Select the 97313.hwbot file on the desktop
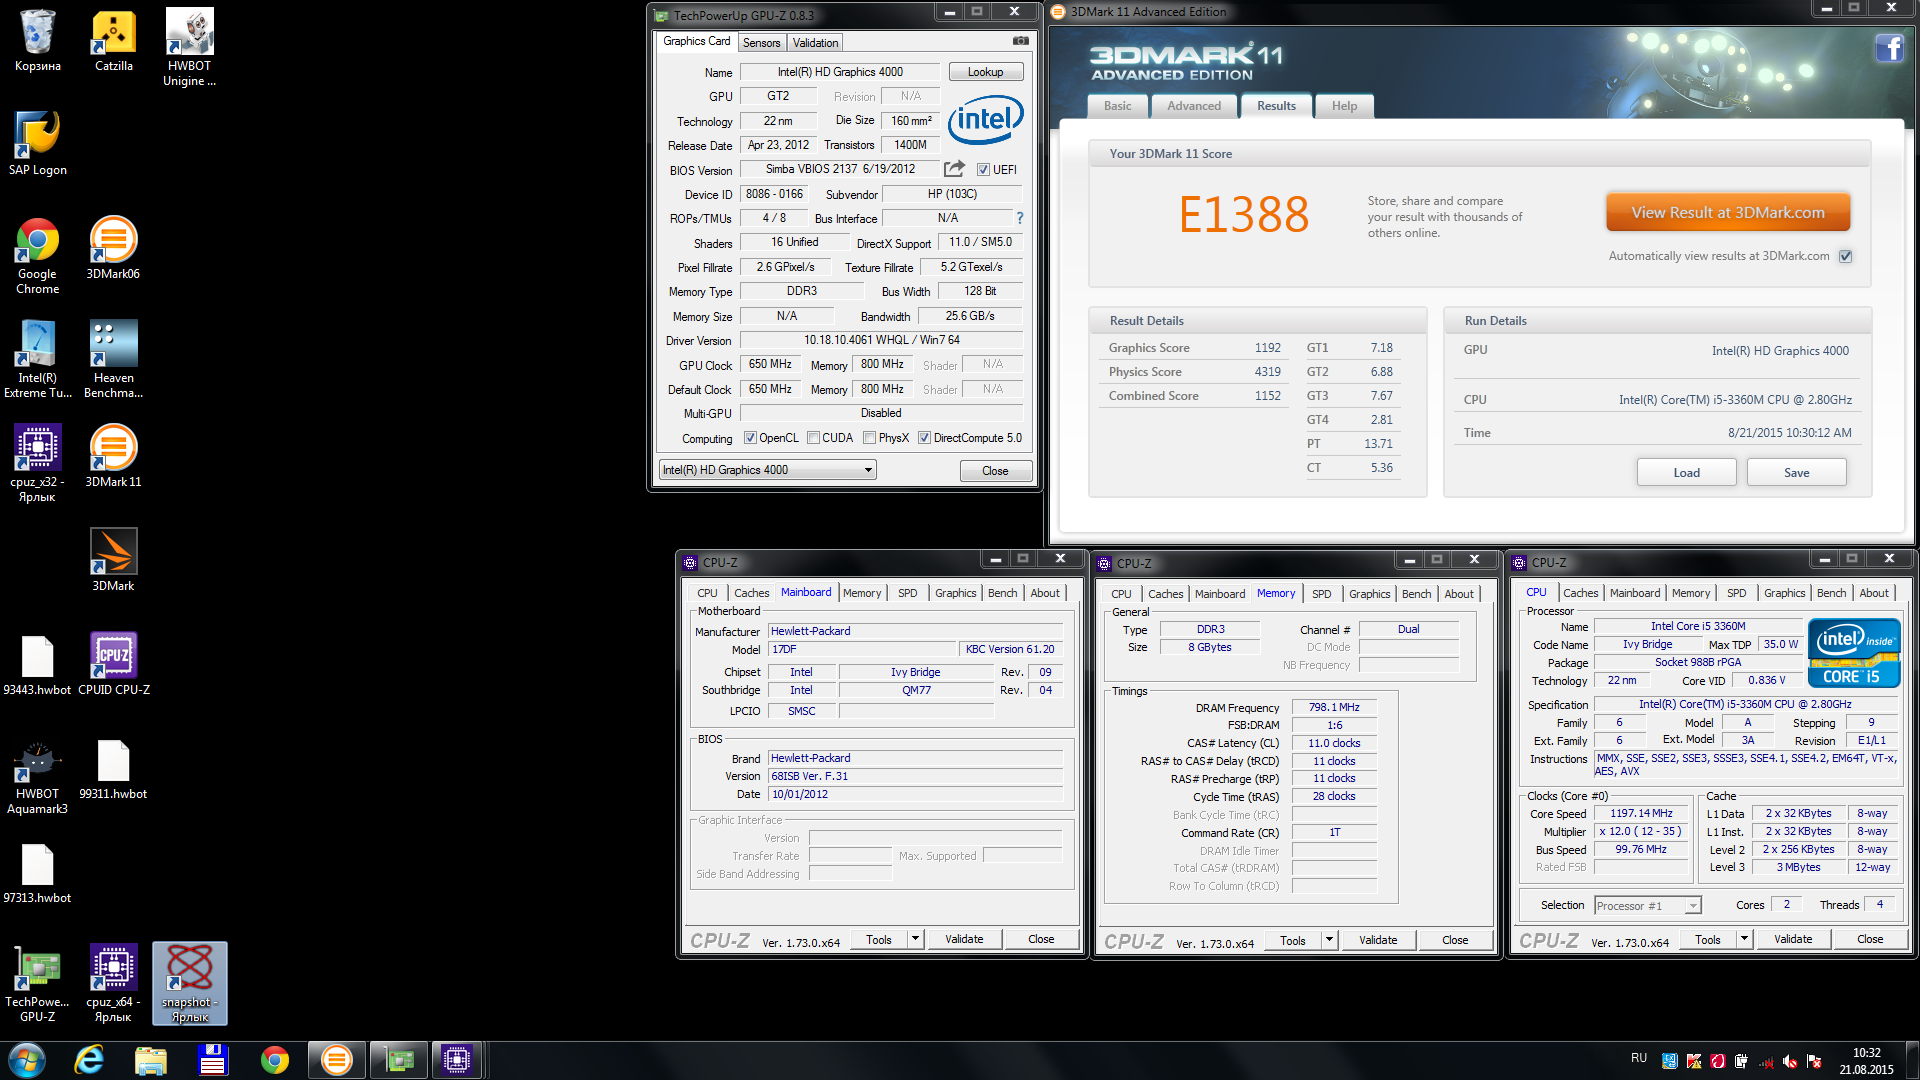Image resolution: width=1920 pixels, height=1080 pixels. 37,873
